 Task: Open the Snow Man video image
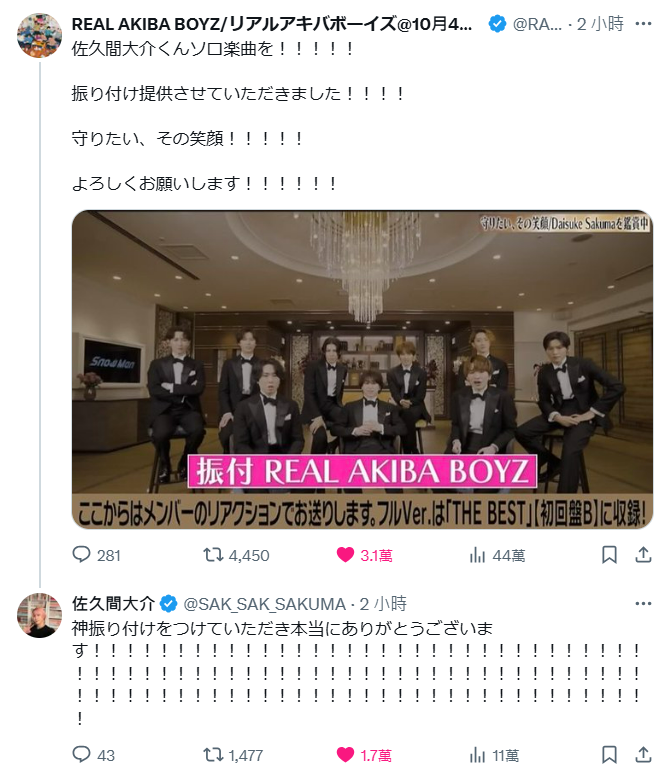click(x=362, y=370)
